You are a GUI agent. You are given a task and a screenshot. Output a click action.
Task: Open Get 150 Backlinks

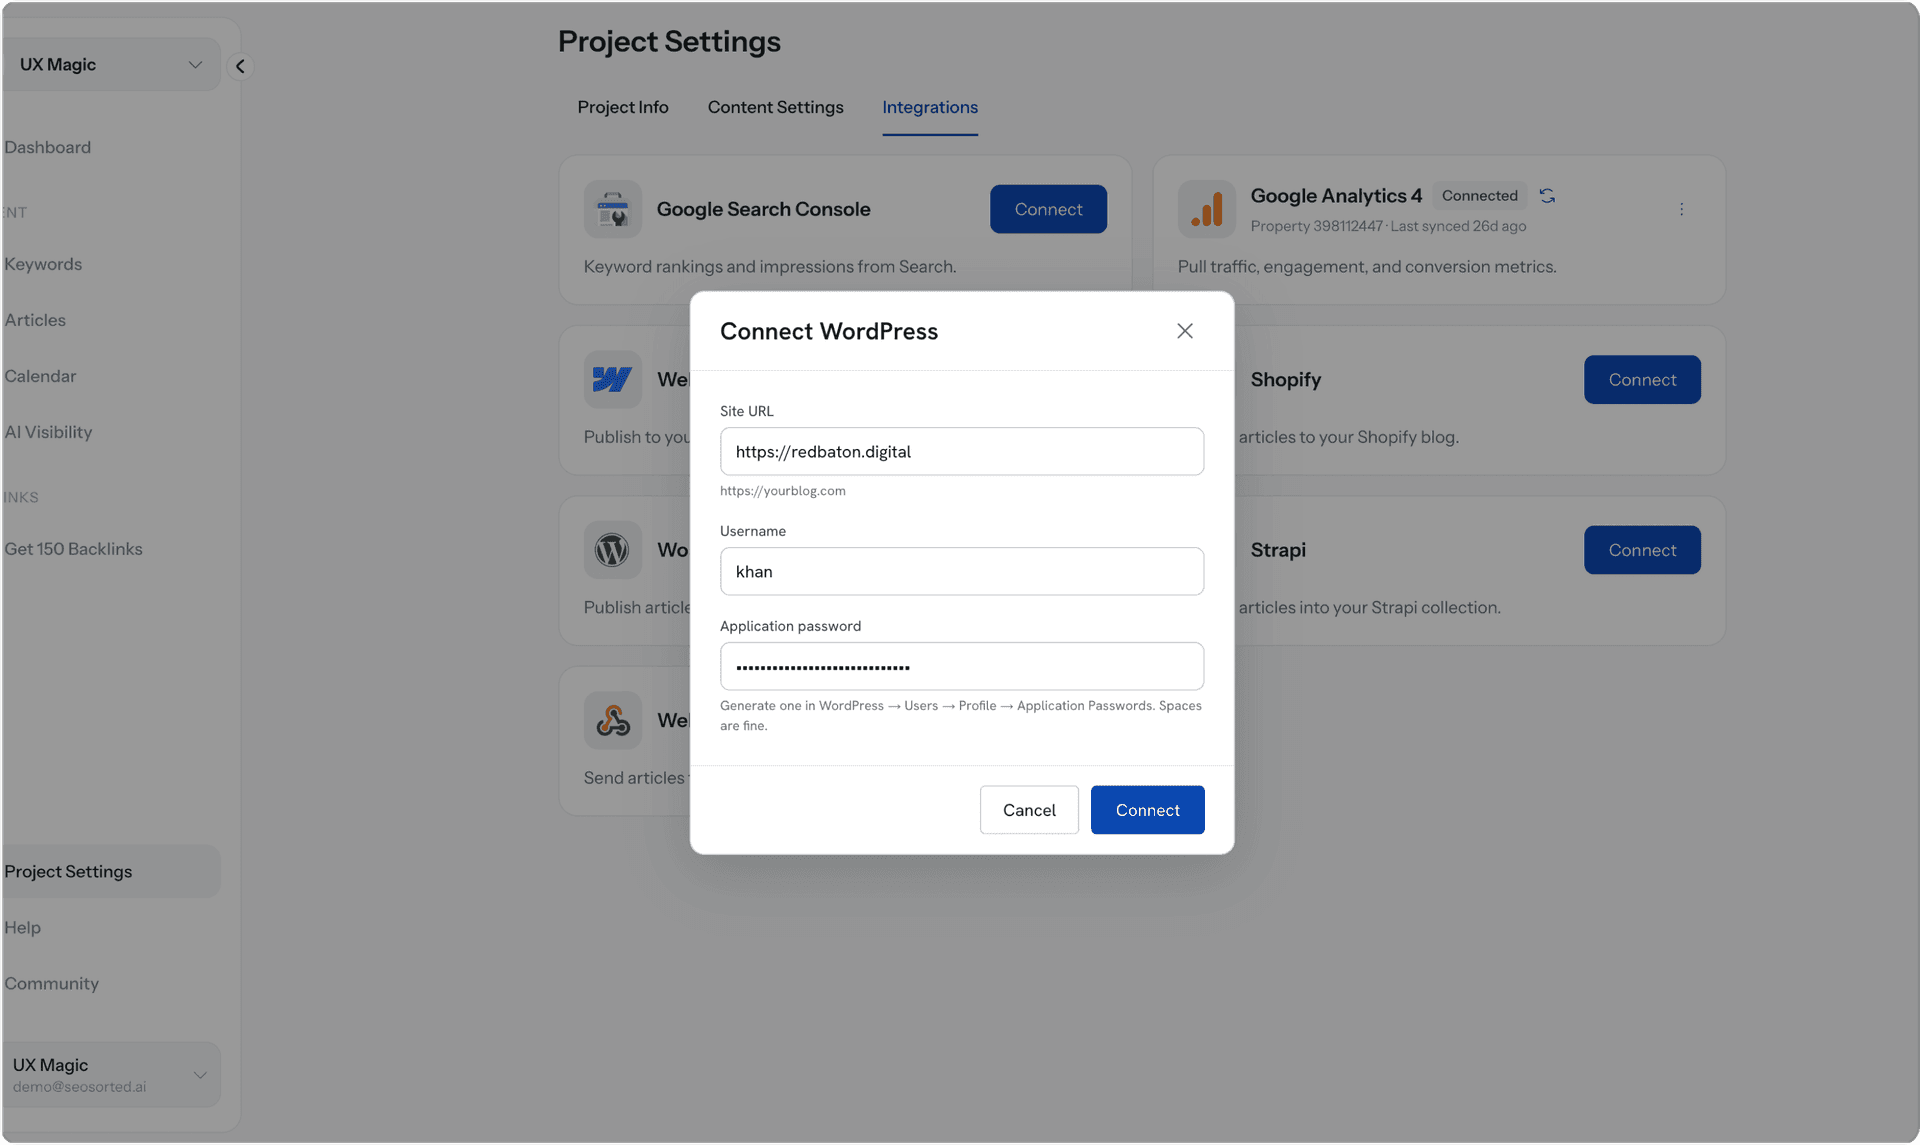click(x=73, y=549)
